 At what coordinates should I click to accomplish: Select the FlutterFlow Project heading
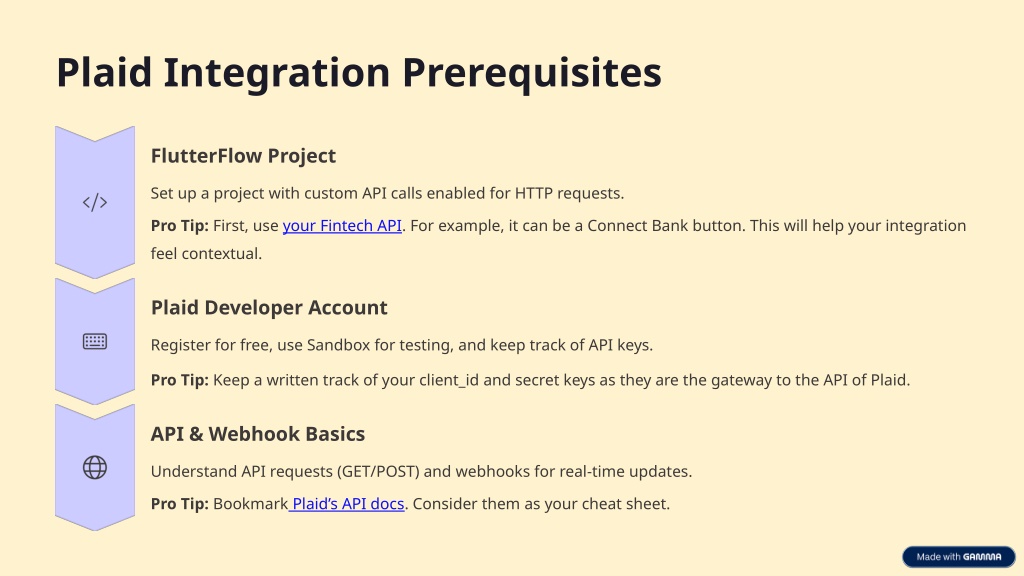pyautogui.click(x=243, y=156)
